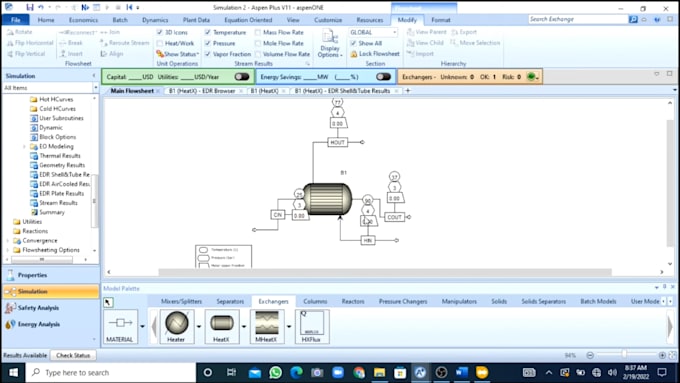Open the All Items filter dropdown
Image resolution: width=680 pixels, height=383 pixels.
pos(95,88)
